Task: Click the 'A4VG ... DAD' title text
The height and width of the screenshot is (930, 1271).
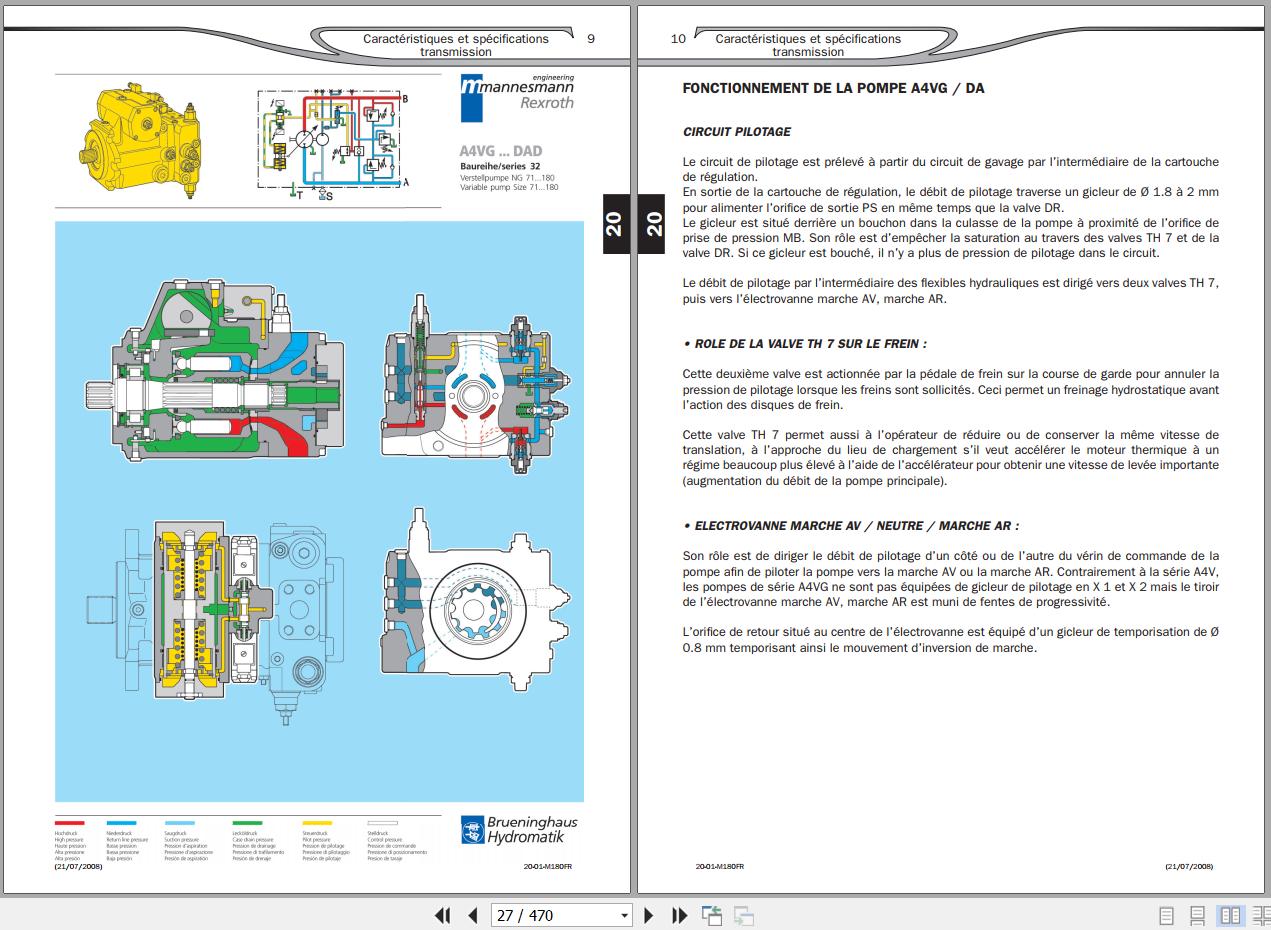Action: tap(501, 152)
